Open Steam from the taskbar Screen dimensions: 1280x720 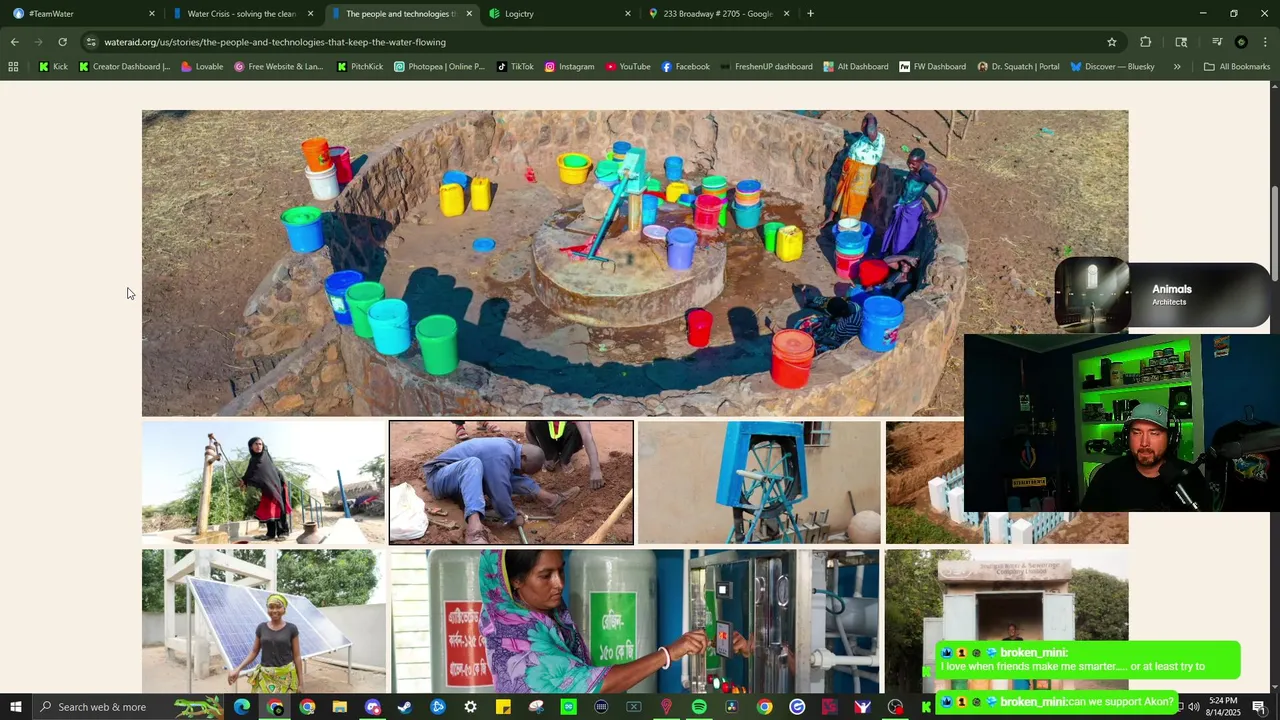[x=405, y=707]
